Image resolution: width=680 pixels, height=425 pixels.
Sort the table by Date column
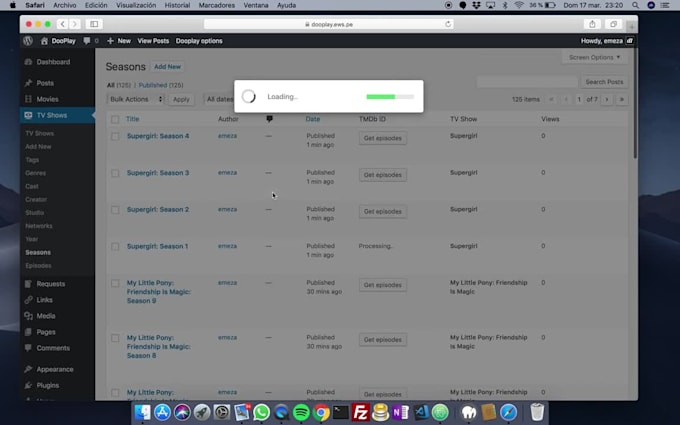pos(313,119)
